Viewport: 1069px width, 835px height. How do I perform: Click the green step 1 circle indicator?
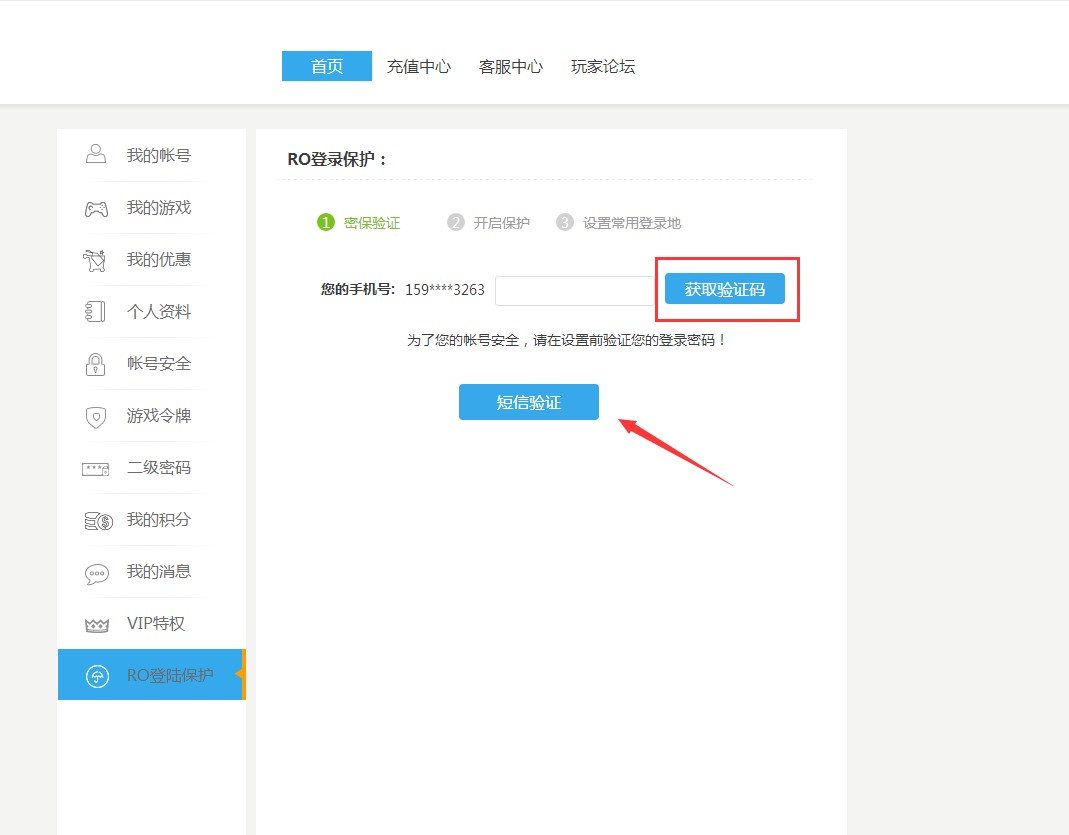(326, 222)
